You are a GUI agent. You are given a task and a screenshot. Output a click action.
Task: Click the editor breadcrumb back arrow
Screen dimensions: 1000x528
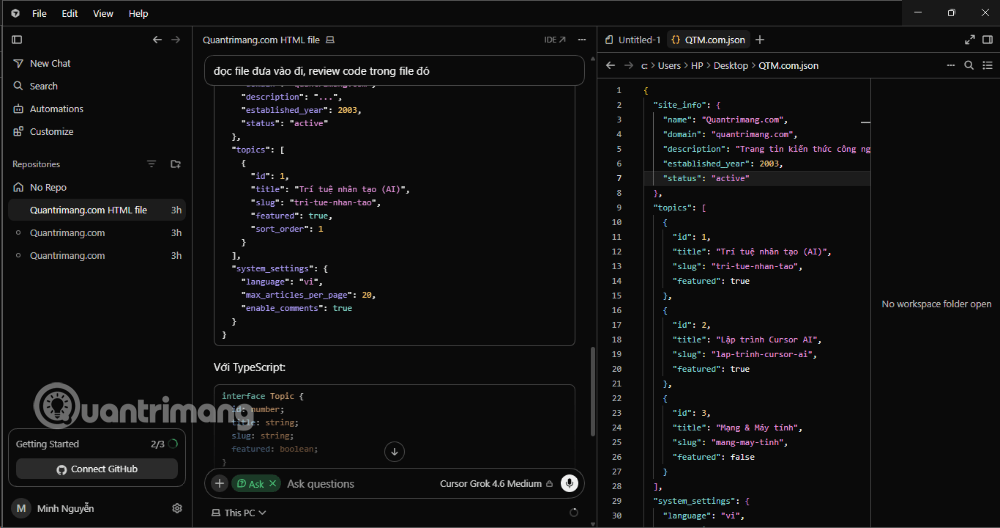(x=610, y=65)
